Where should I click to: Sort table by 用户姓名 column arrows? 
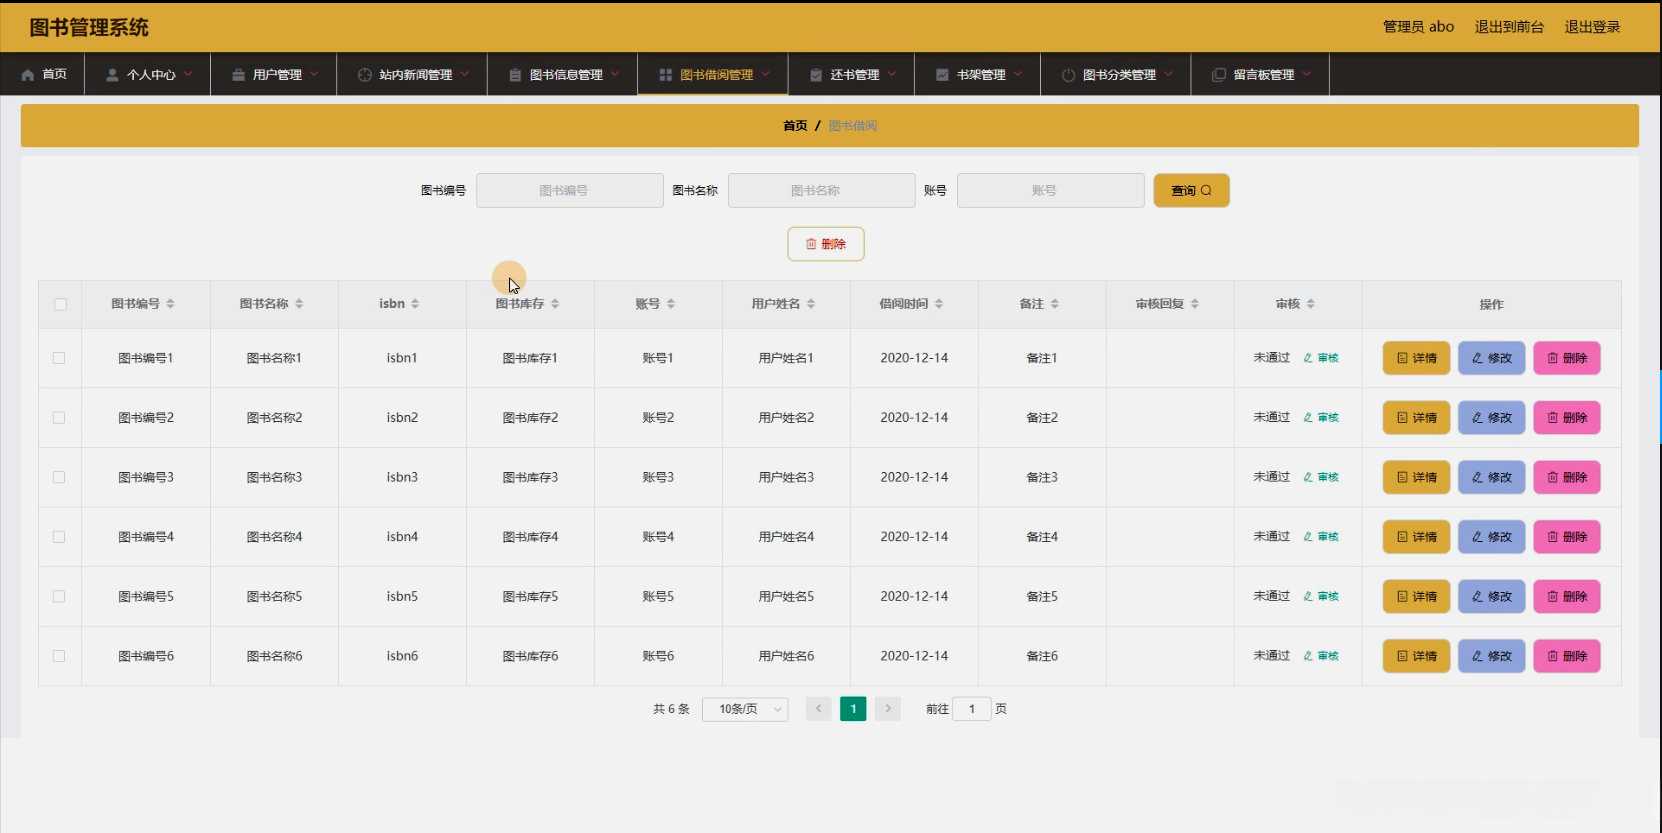pos(811,304)
